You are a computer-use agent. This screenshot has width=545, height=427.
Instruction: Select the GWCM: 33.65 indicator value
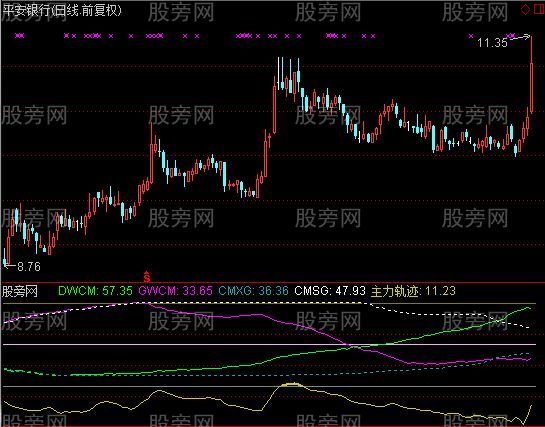pyautogui.click(x=176, y=290)
